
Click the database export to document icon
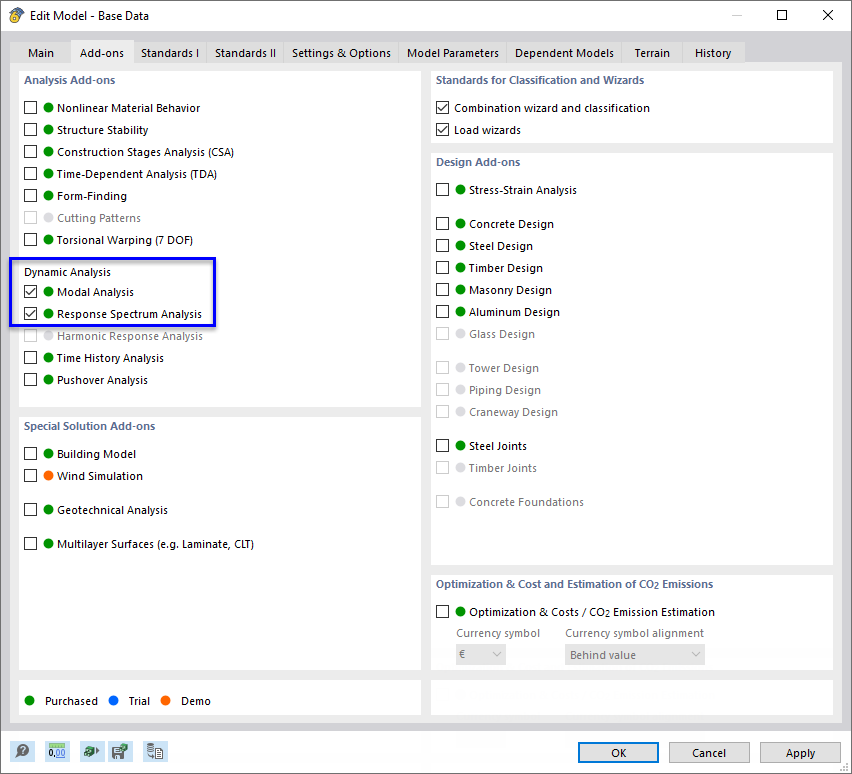click(x=155, y=752)
